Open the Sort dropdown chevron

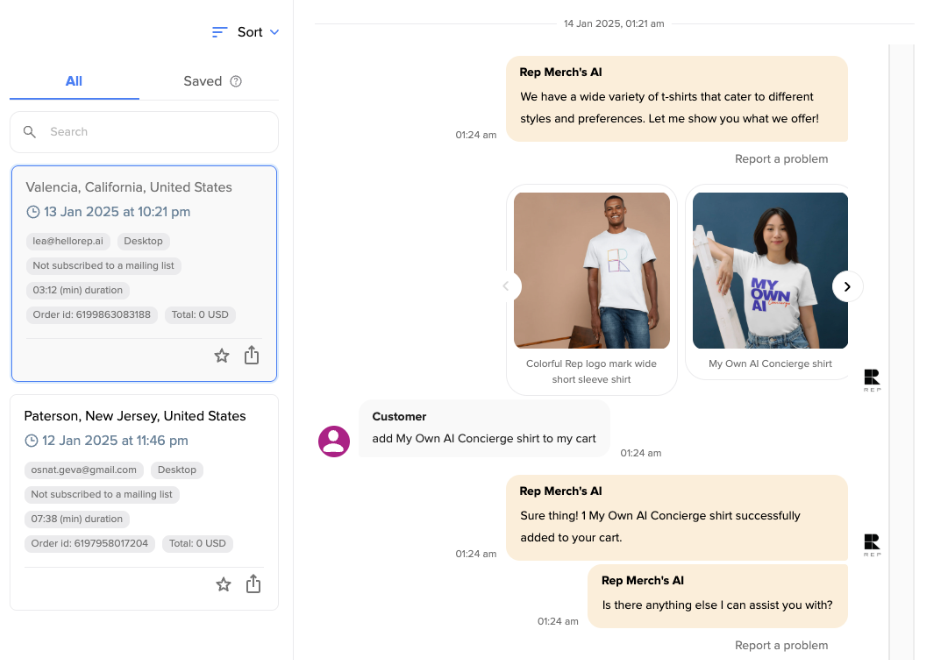(x=275, y=32)
